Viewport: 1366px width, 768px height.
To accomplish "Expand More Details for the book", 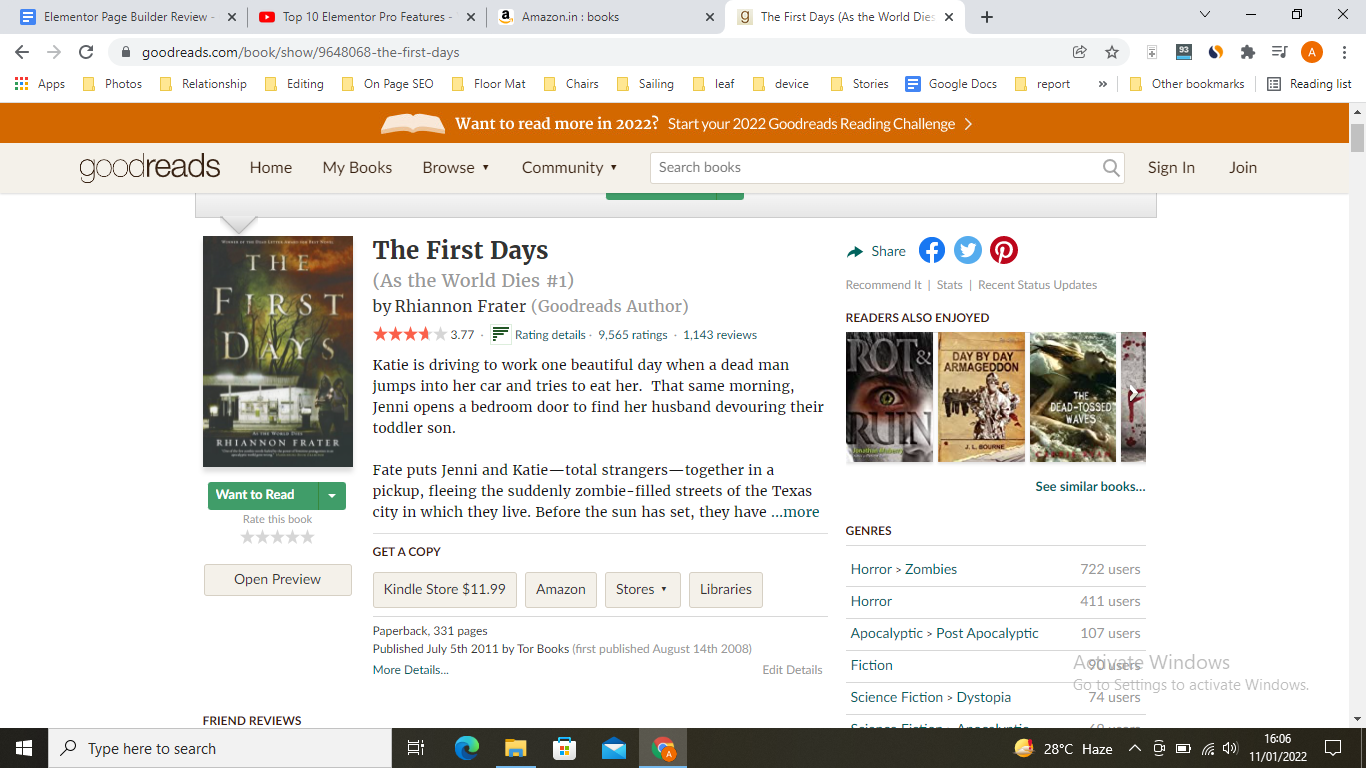I will click(411, 670).
